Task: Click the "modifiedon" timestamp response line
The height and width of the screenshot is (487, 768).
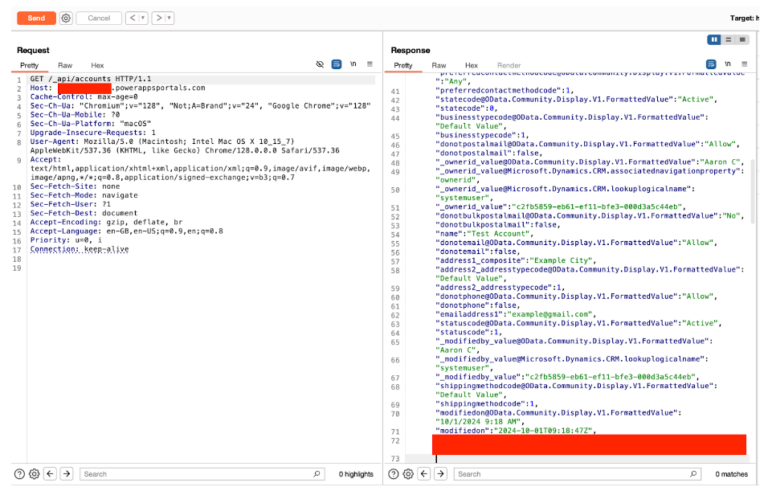Action: [516, 431]
